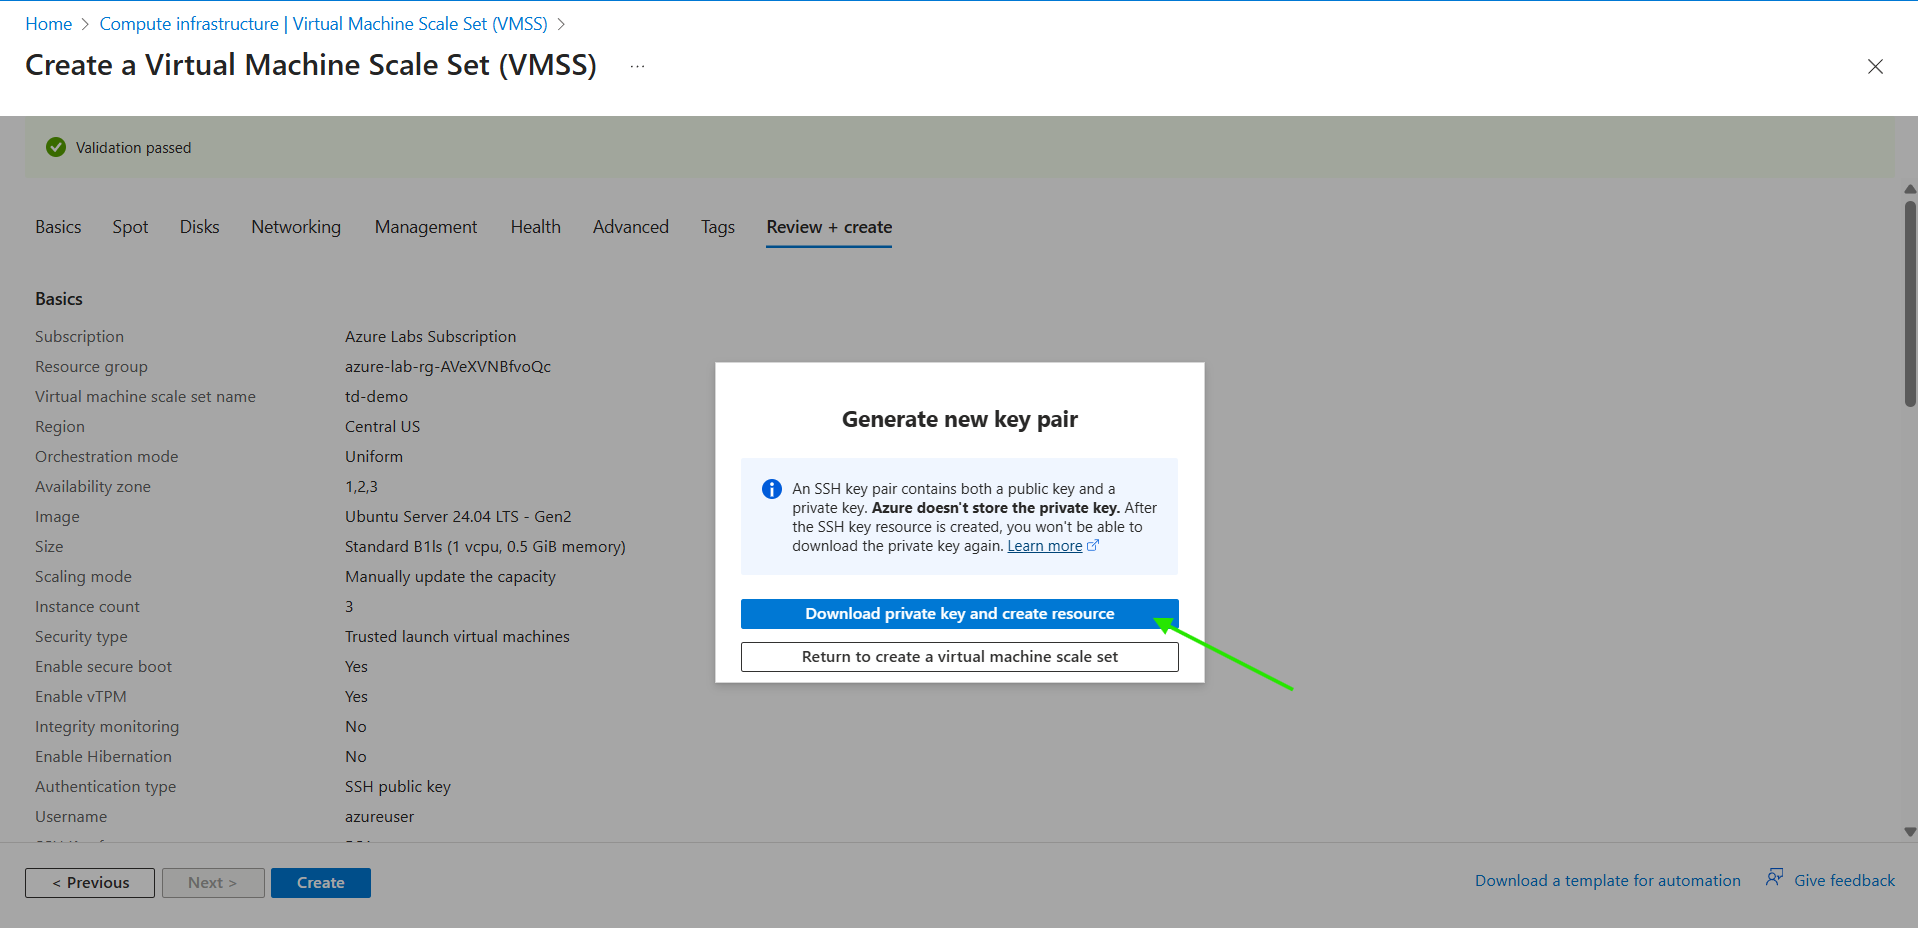Click the info icon in key pair dialog
Viewport: 1918px width, 928px height.
click(x=771, y=489)
